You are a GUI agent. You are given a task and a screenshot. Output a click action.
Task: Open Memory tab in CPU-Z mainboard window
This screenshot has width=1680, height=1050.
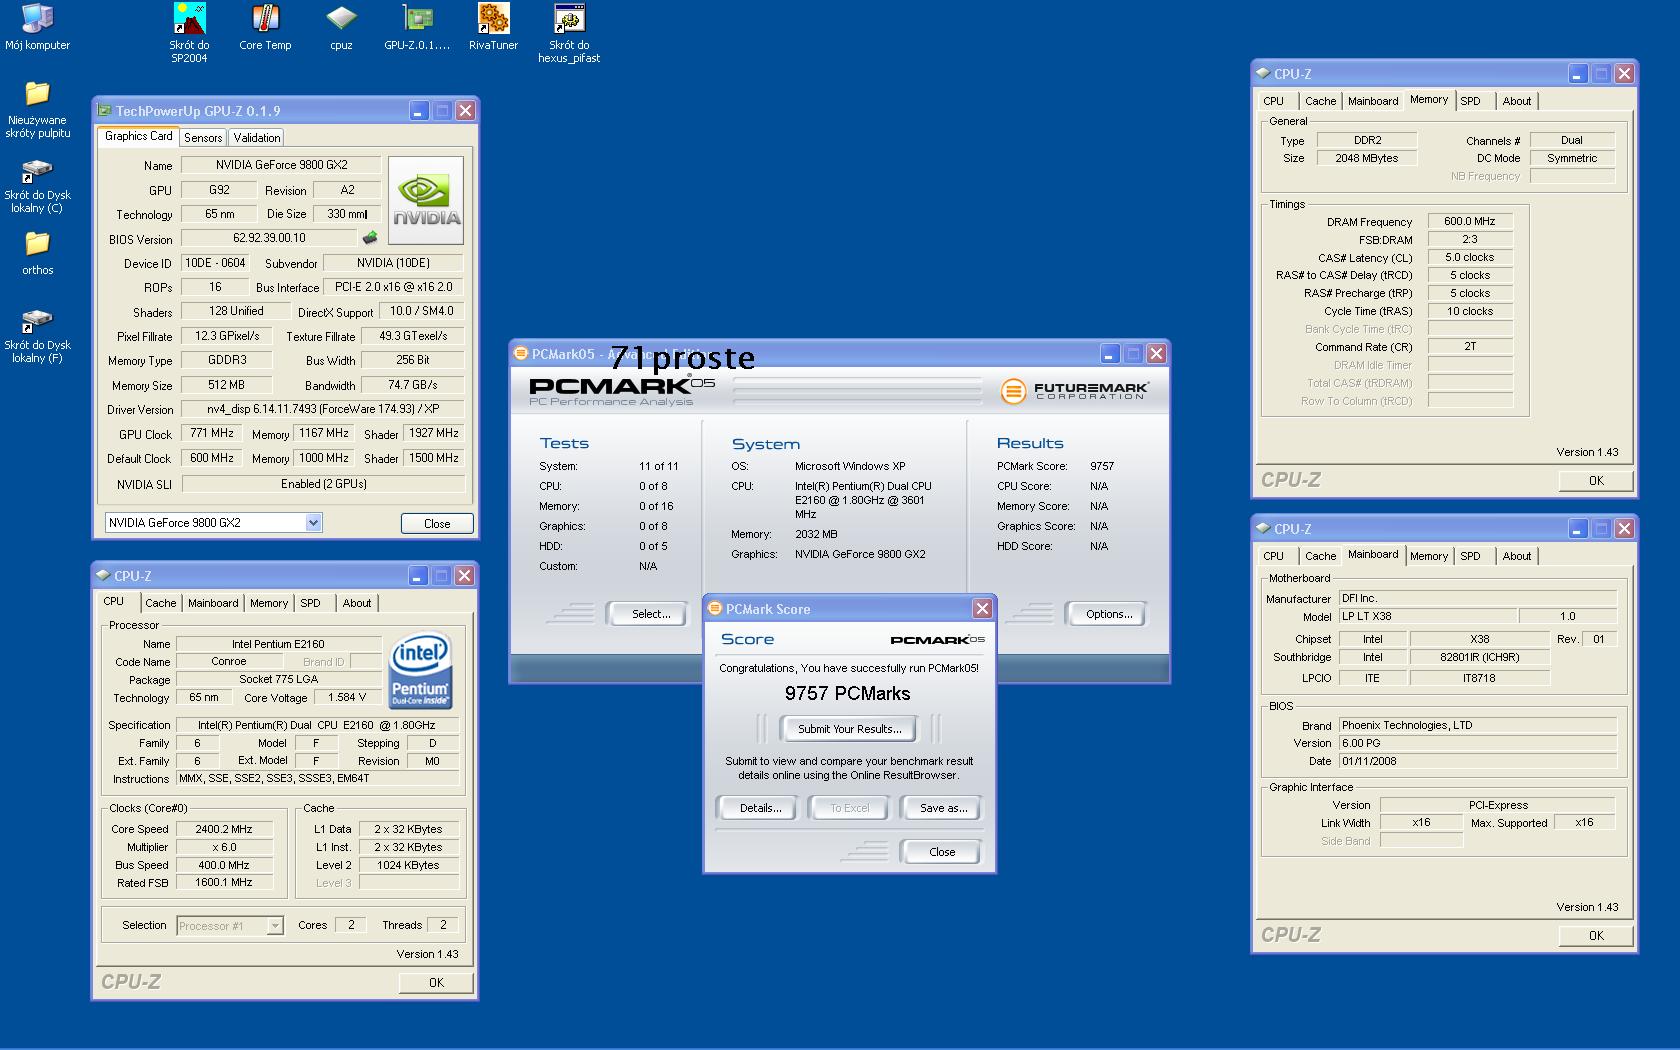click(1428, 556)
